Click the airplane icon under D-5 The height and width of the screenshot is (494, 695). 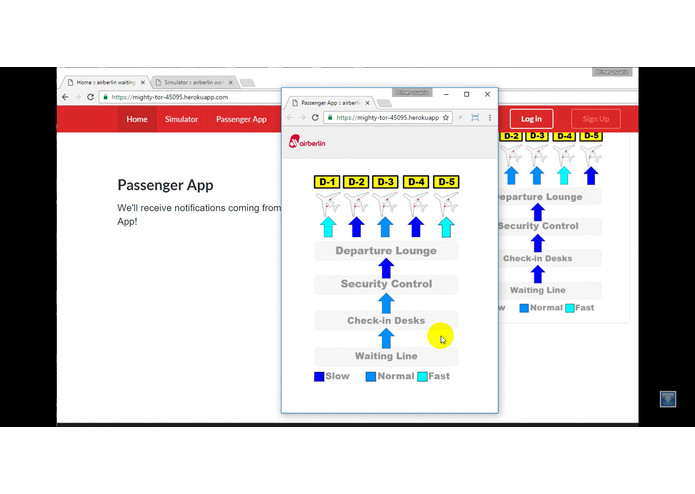(446, 203)
